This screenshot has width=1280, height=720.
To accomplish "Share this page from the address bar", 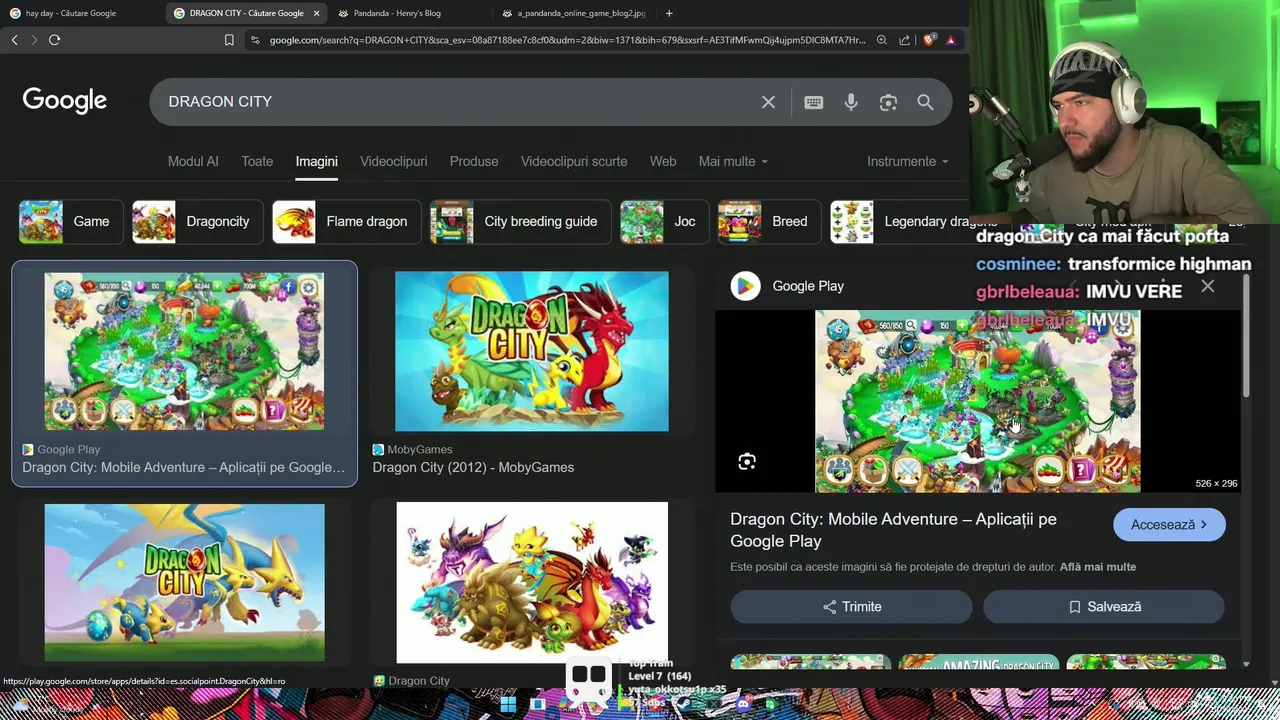I will (905, 40).
